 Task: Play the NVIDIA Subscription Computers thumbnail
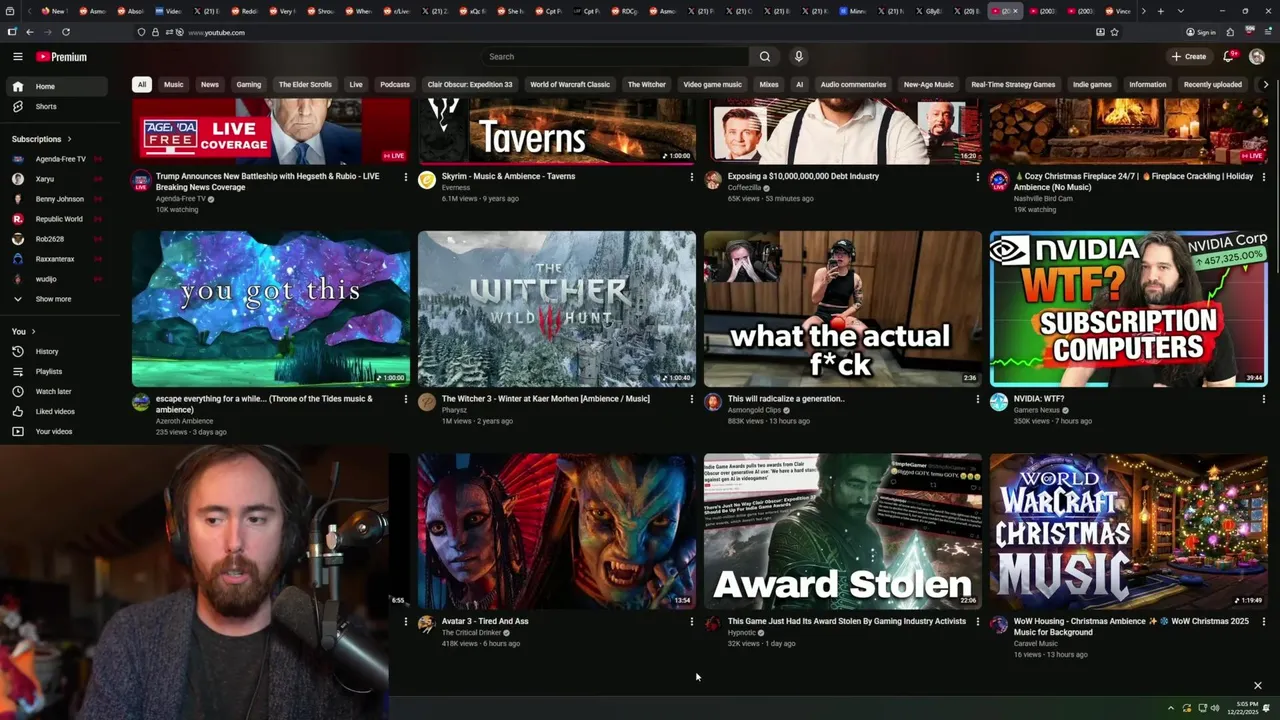tap(1129, 308)
